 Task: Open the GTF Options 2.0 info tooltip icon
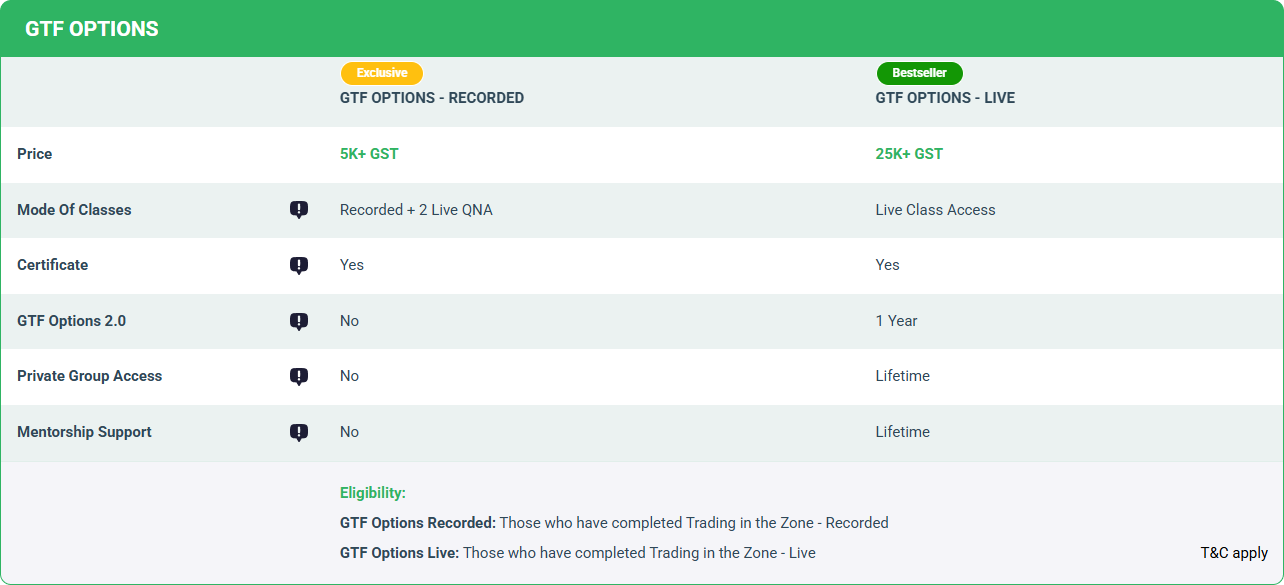point(298,321)
